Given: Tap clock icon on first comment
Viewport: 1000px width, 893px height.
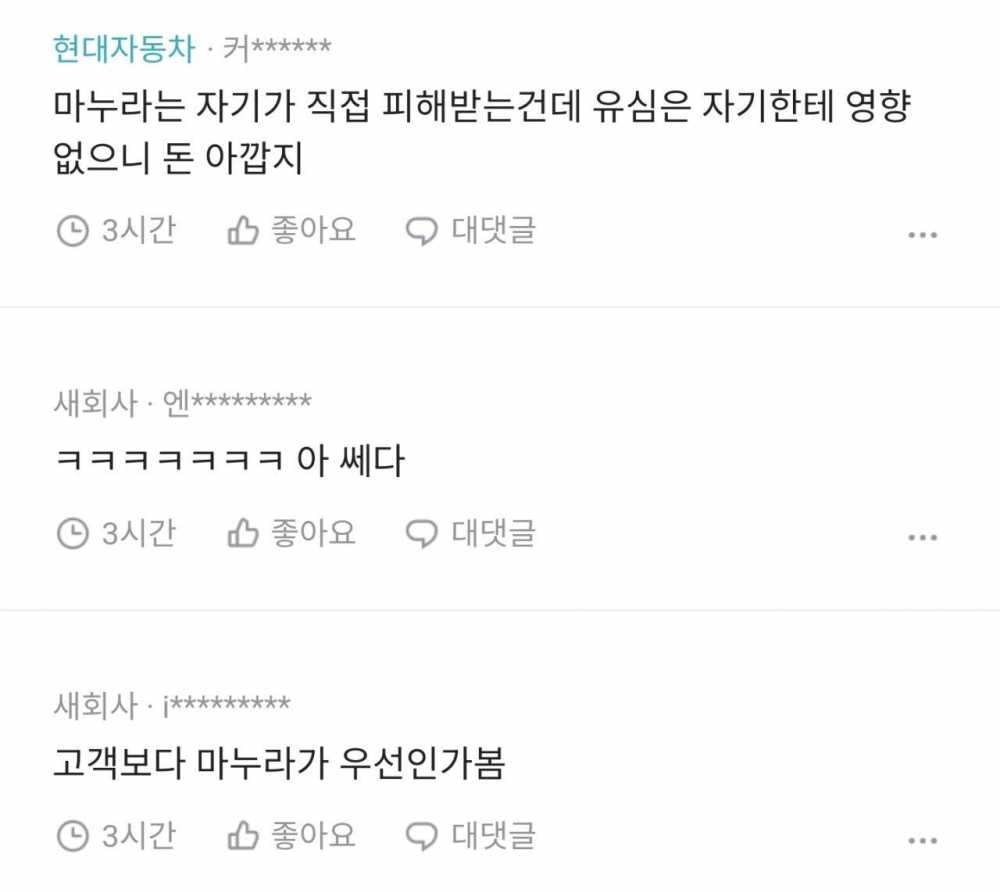Looking at the screenshot, I should tap(73, 231).
